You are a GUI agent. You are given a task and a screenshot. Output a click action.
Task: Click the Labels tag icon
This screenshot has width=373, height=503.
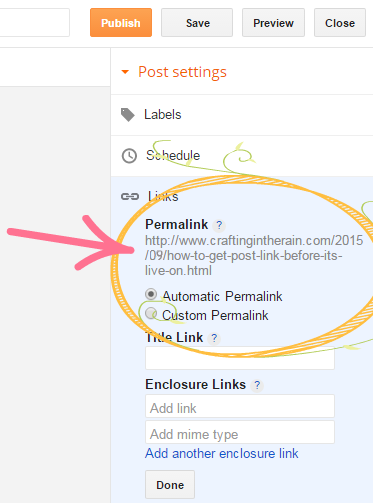128,115
